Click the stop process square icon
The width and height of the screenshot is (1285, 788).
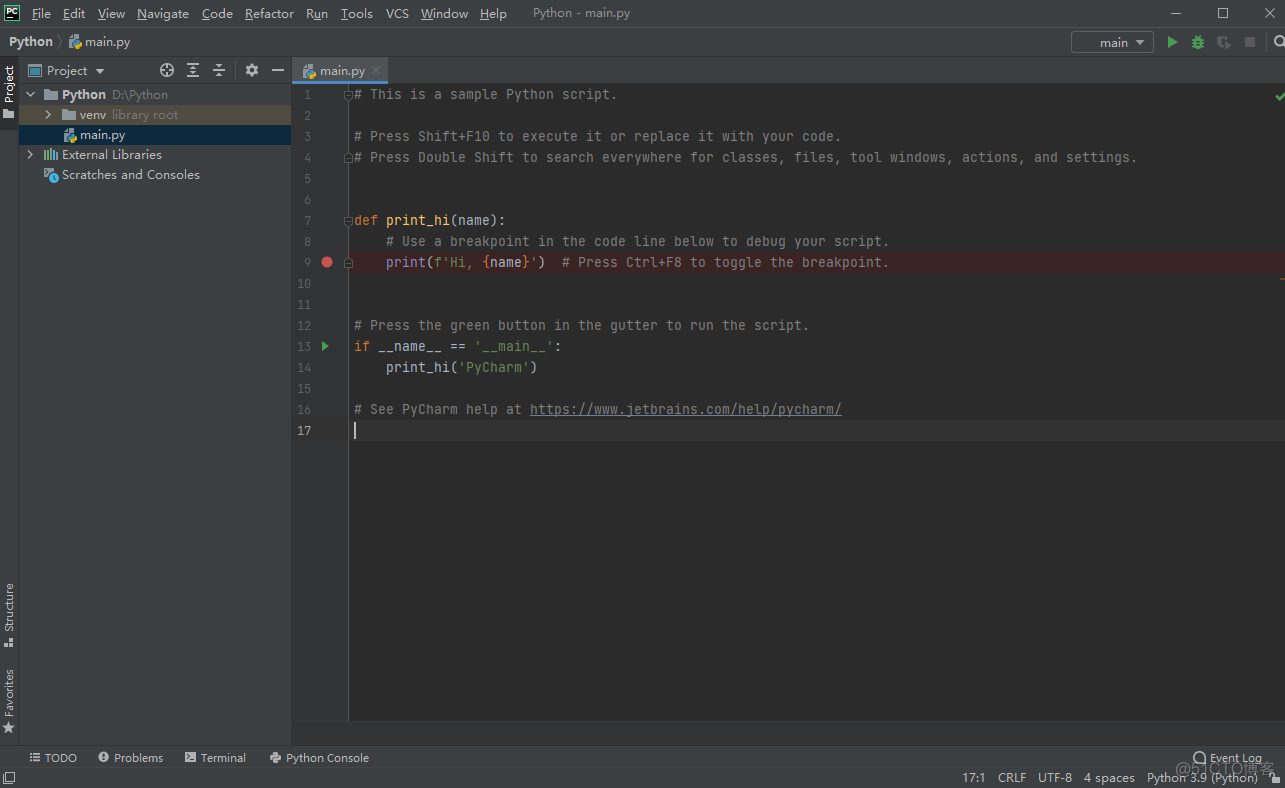click(x=1250, y=42)
